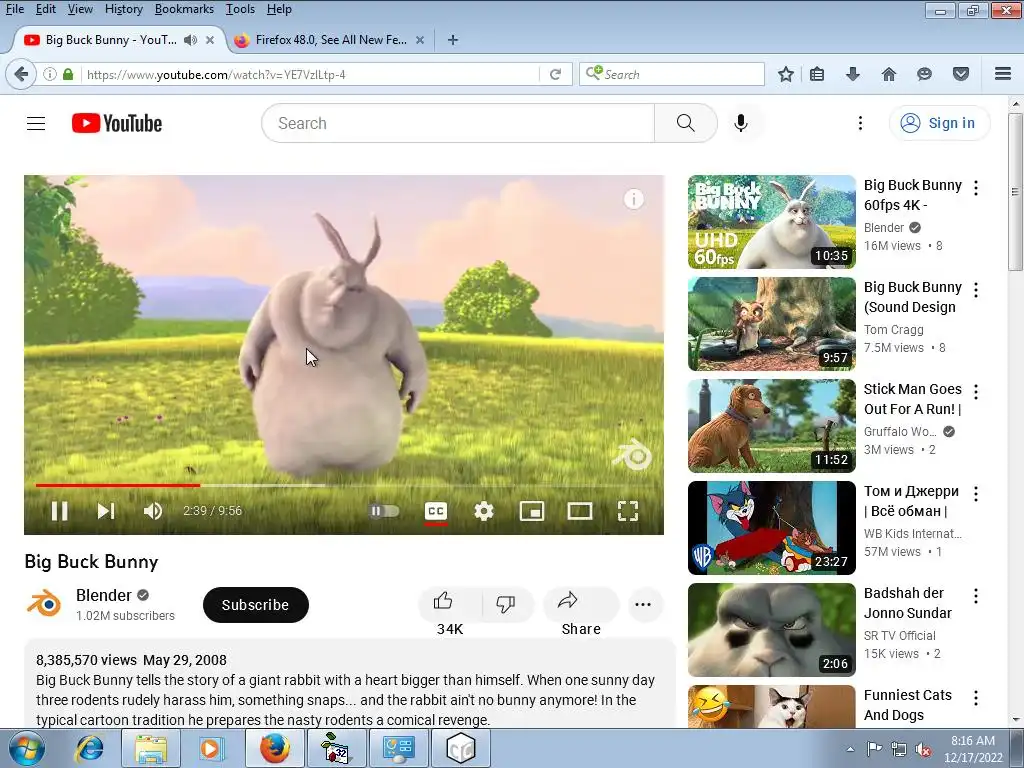The width and height of the screenshot is (1024, 768).
Task: Open Badshah der Jonno Sundar thumbnail
Action: pyautogui.click(x=771, y=630)
